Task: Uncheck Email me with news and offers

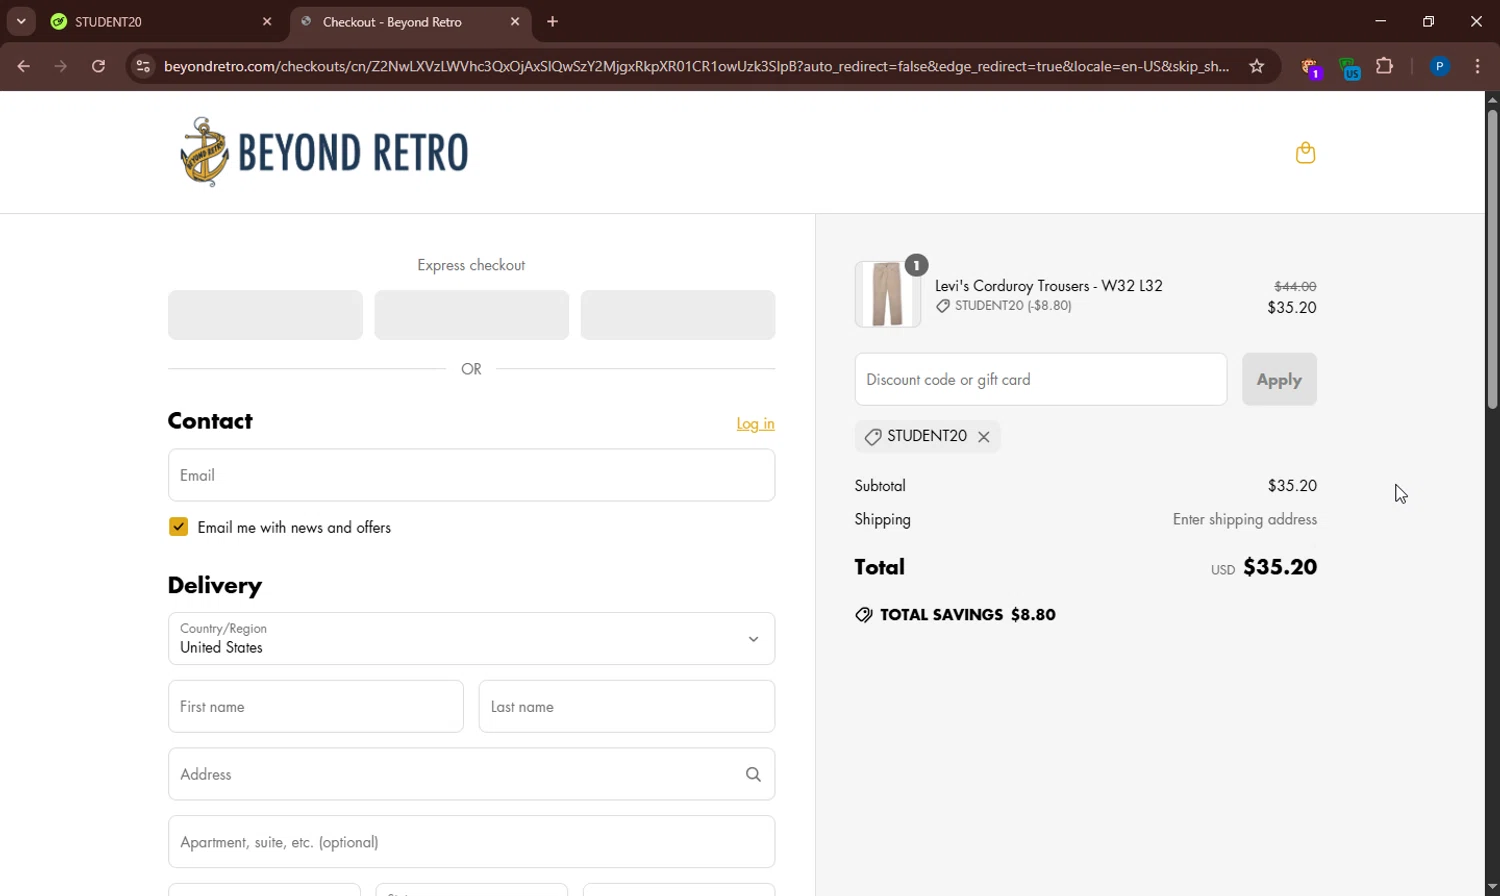Action: (x=178, y=527)
